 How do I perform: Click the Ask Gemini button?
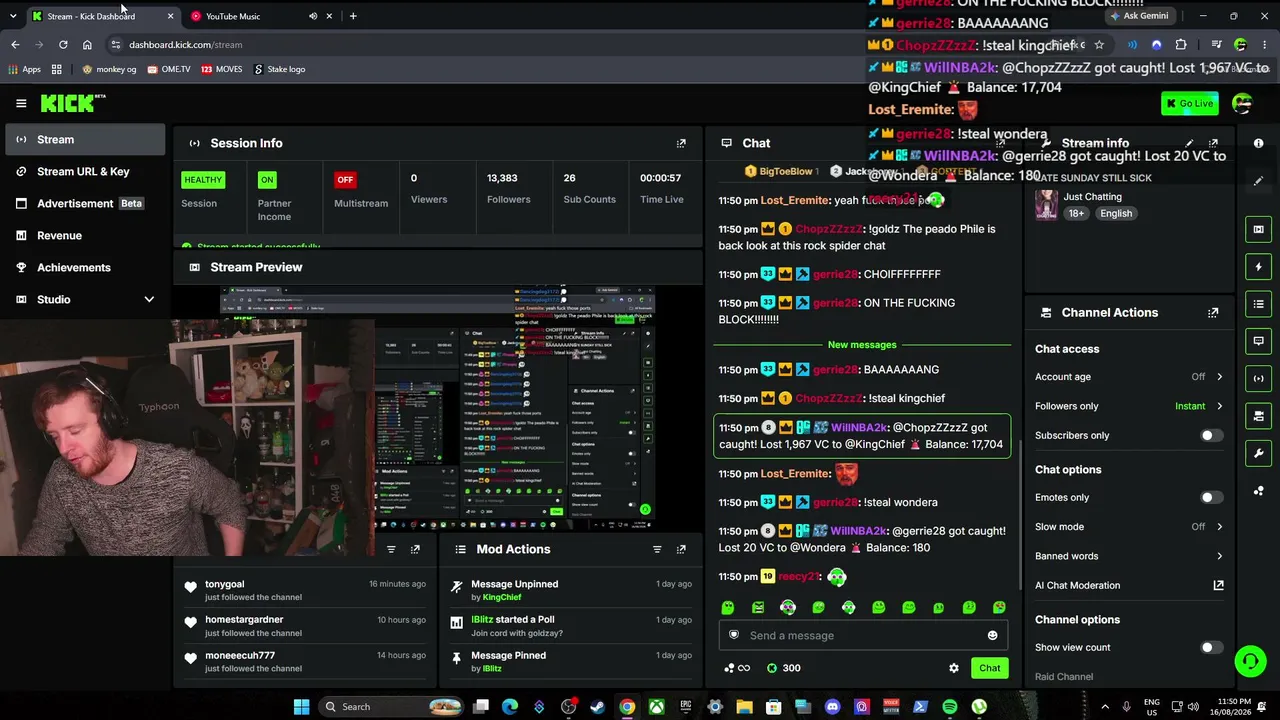coord(1139,16)
